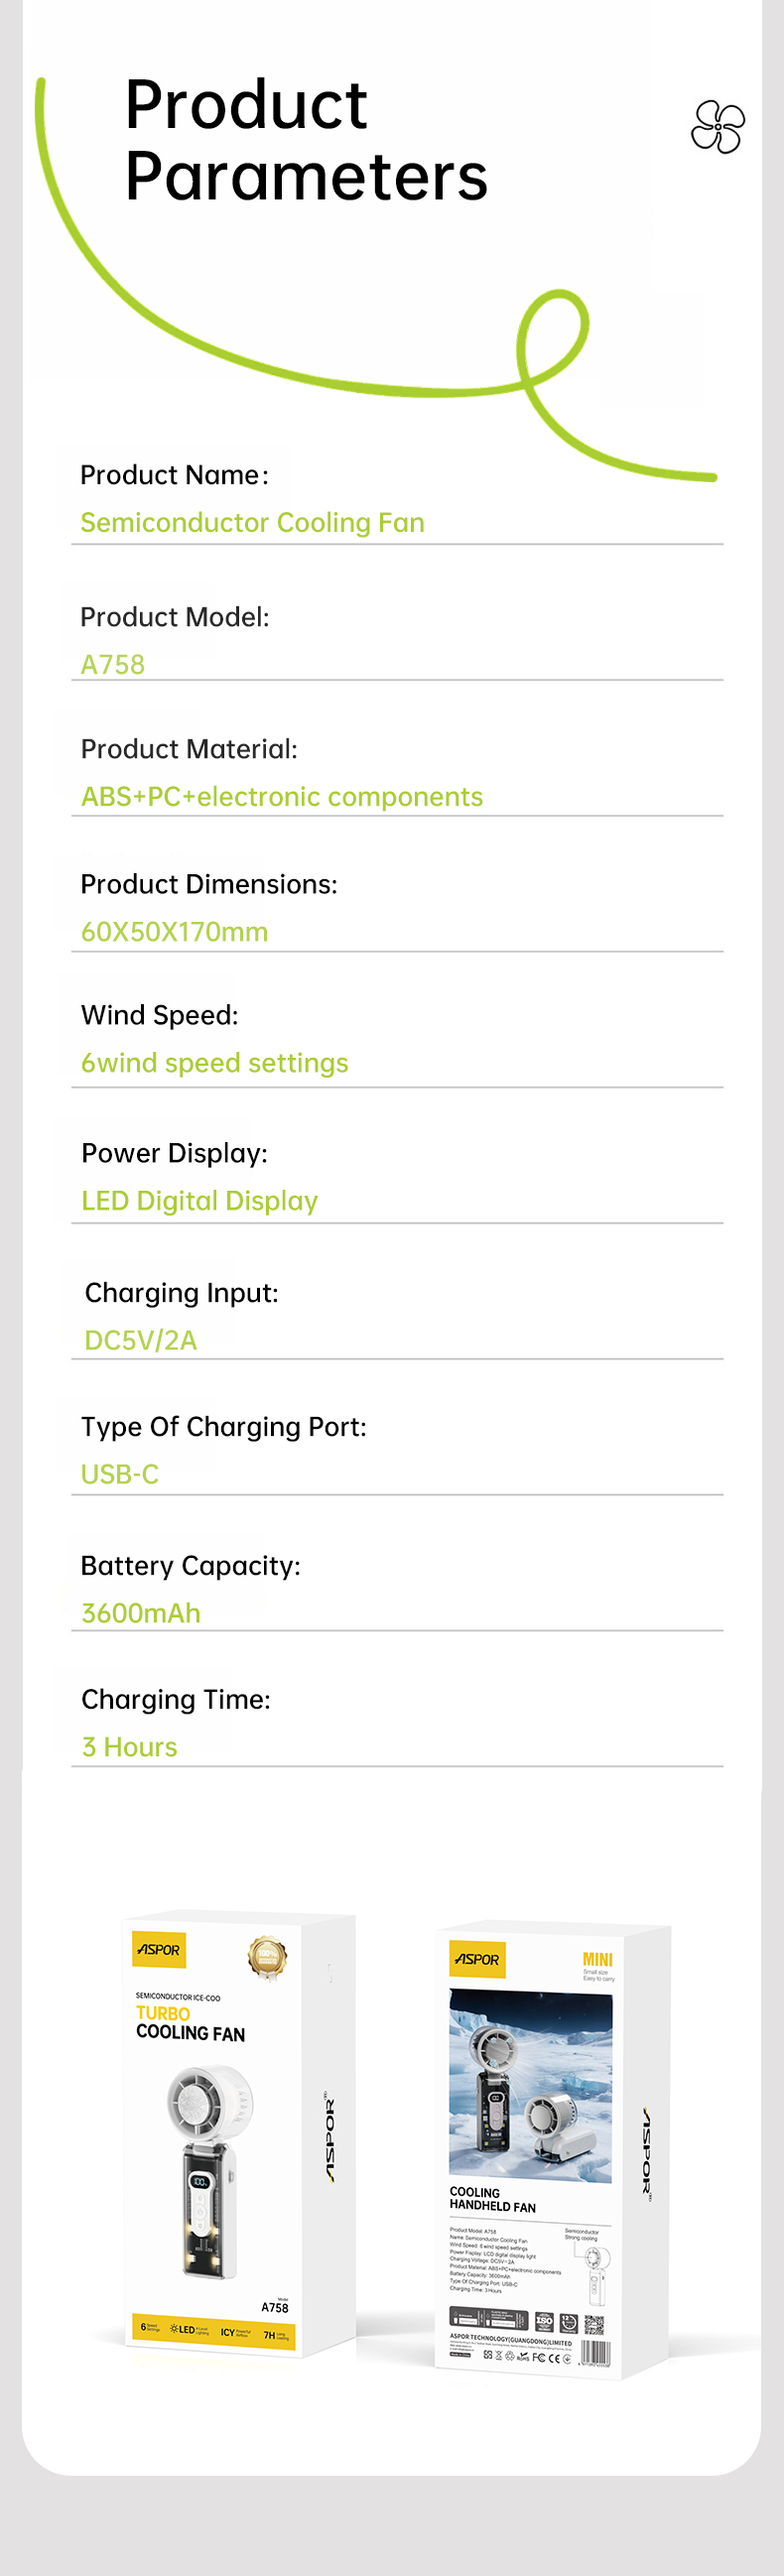Click the QR code on right box
The width and height of the screenshot is (784, 2576).
tap(594, 2323)
